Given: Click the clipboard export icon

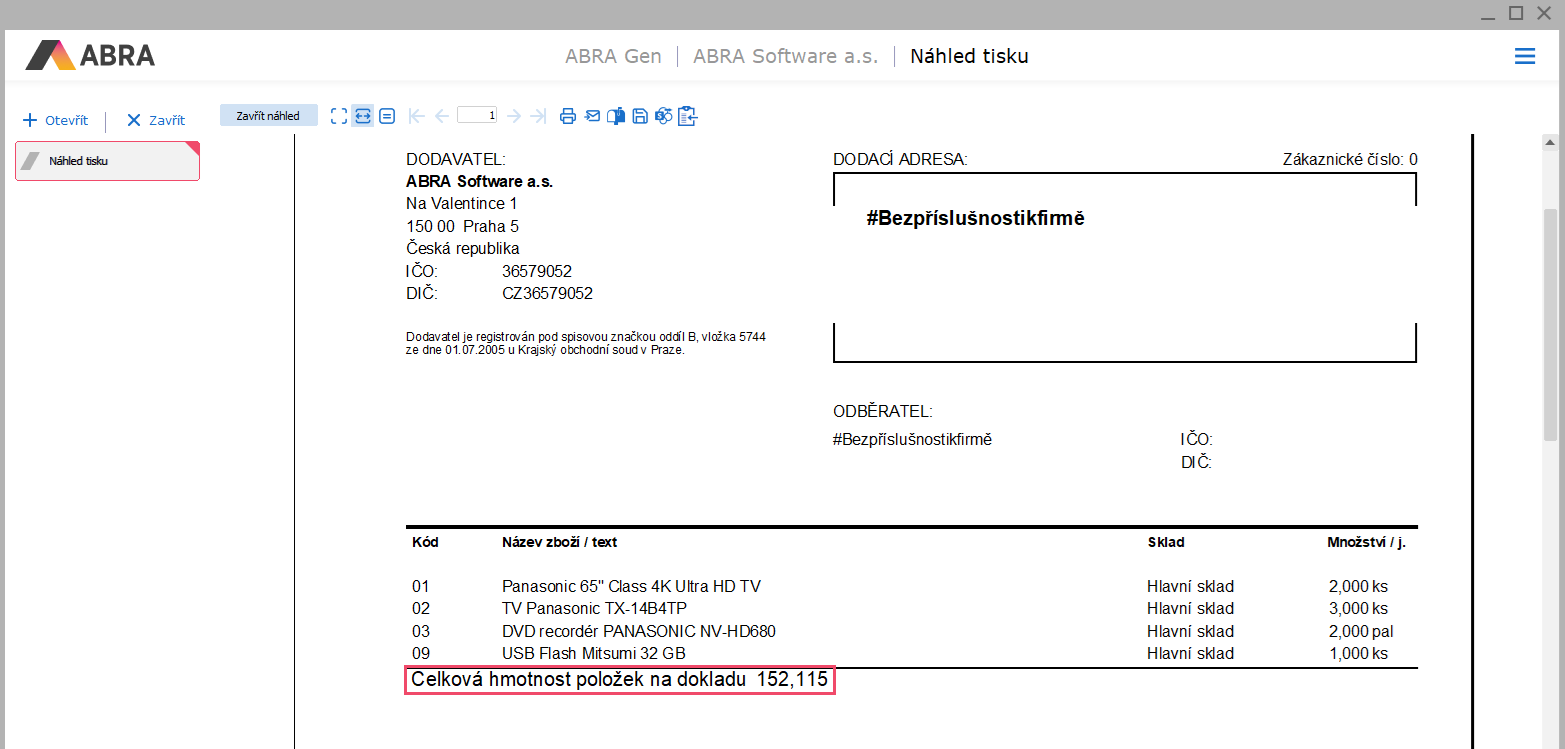Looking at the screenshot, I should (687, 116).
